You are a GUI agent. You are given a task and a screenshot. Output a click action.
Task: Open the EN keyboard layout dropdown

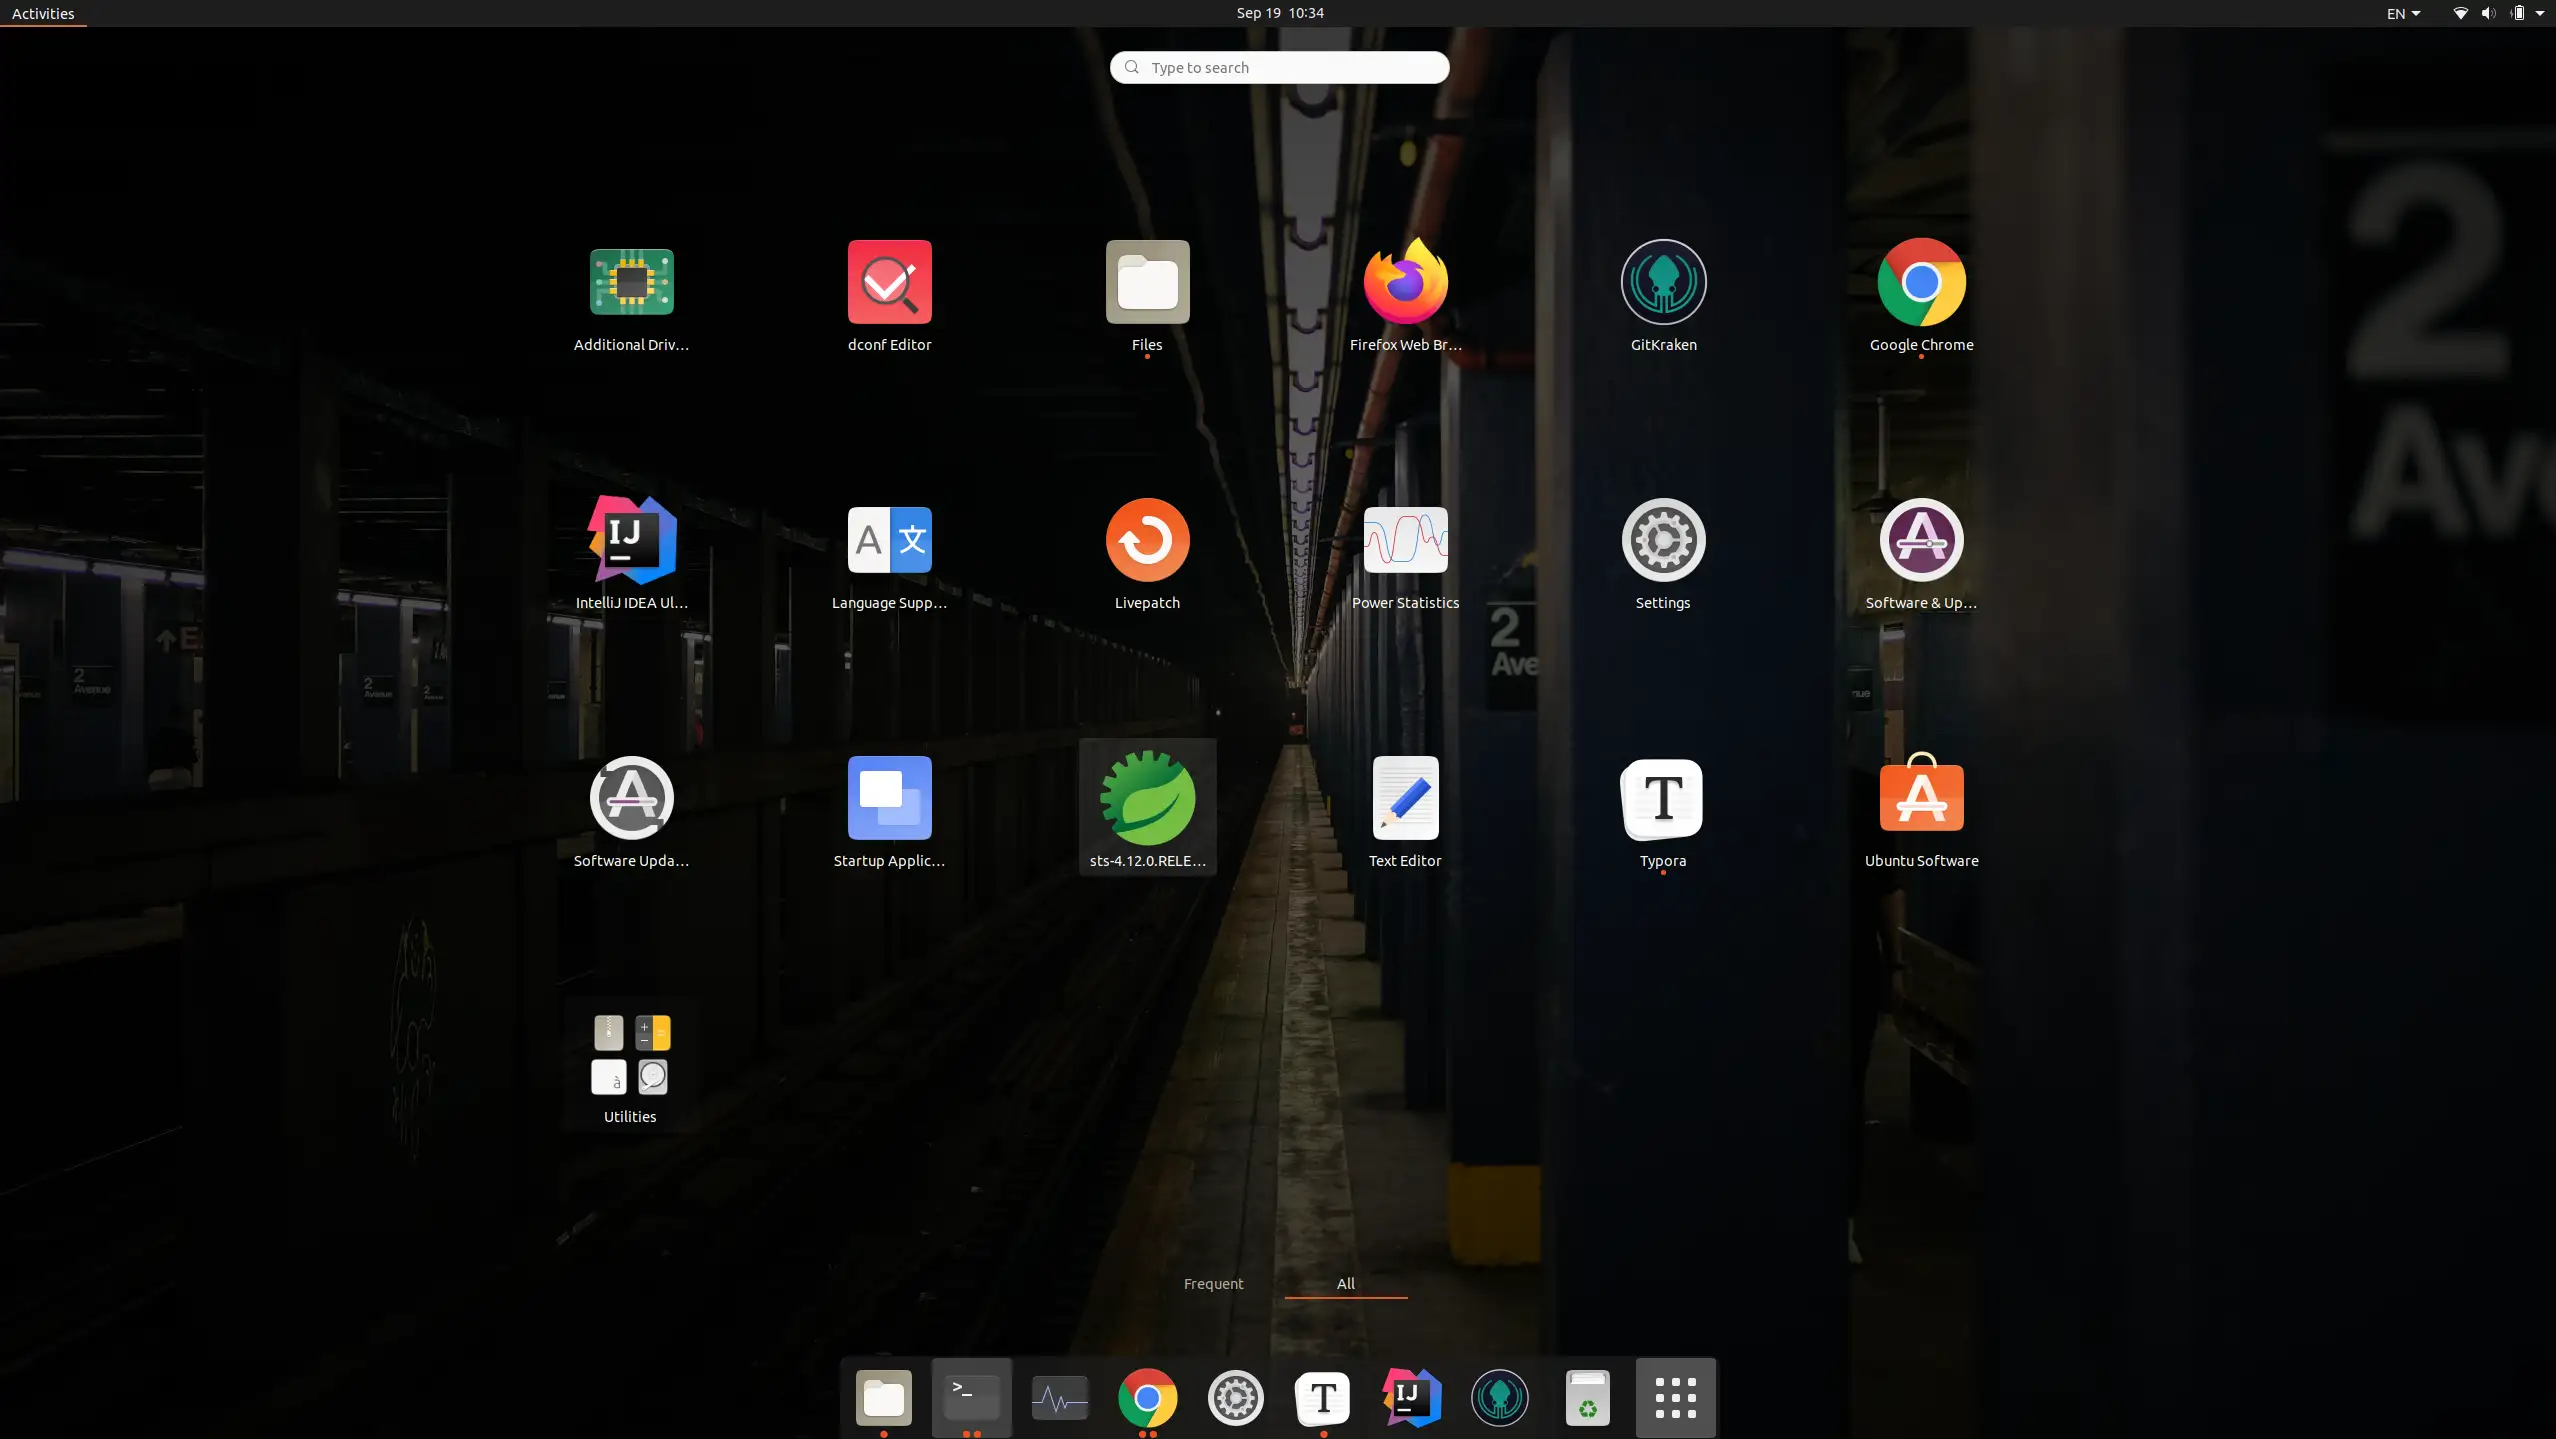pyautogui.click(x=2403, y=14)
